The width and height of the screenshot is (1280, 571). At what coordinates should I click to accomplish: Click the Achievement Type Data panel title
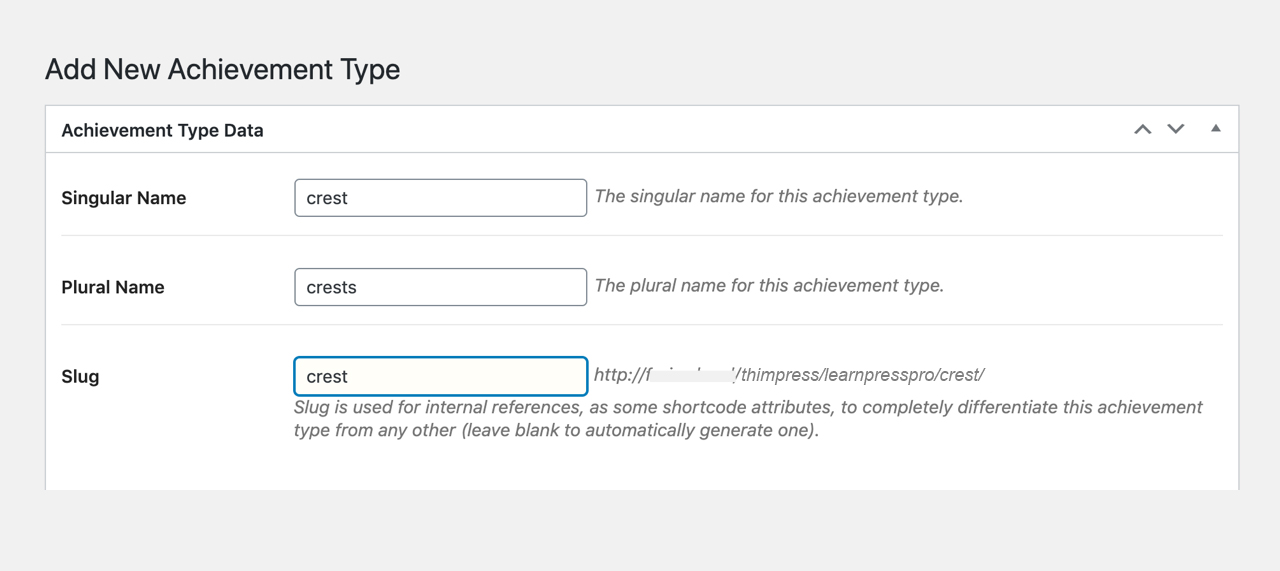[x=162, y=130]
